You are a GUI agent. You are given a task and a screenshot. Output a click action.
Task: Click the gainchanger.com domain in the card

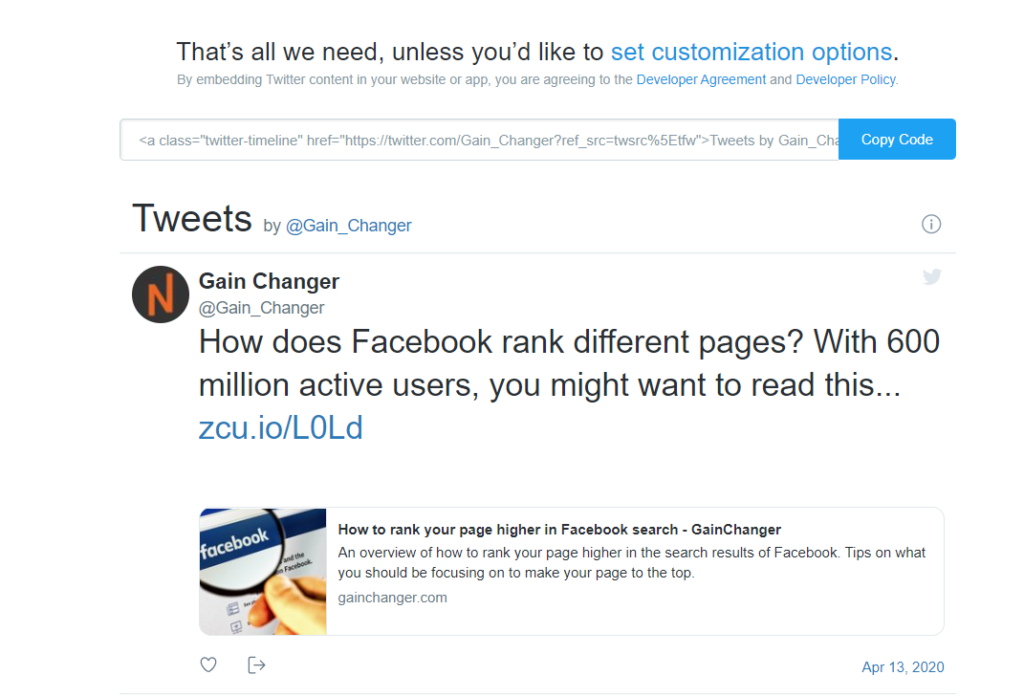click(x=392, y=598)
